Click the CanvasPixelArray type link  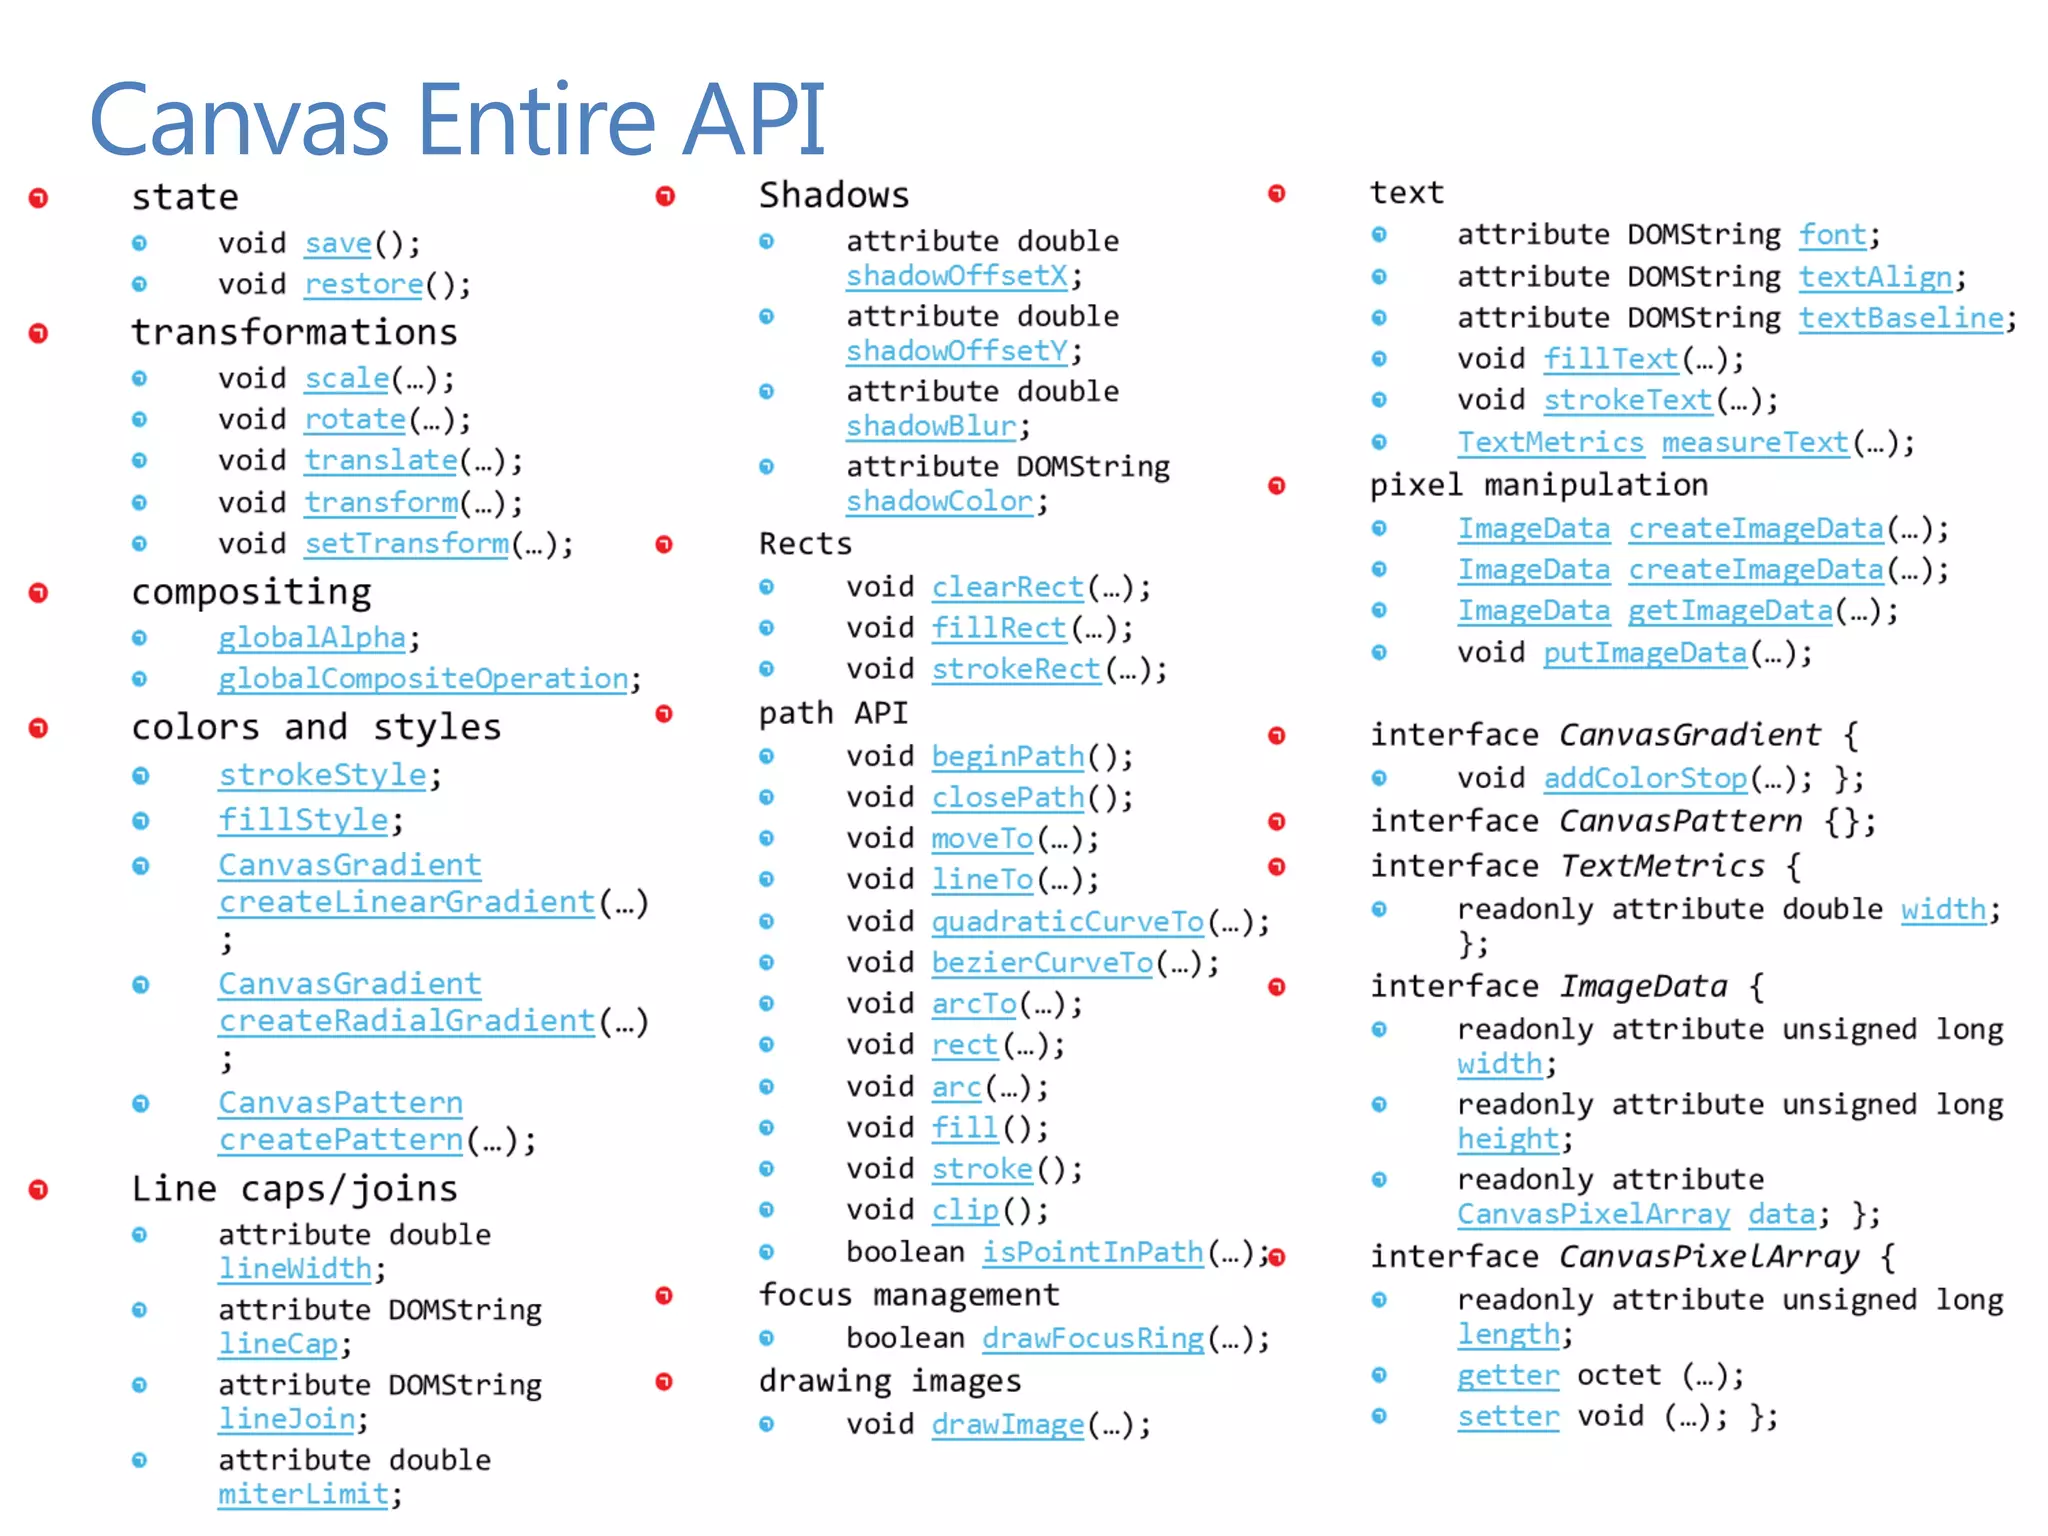1593,1214
